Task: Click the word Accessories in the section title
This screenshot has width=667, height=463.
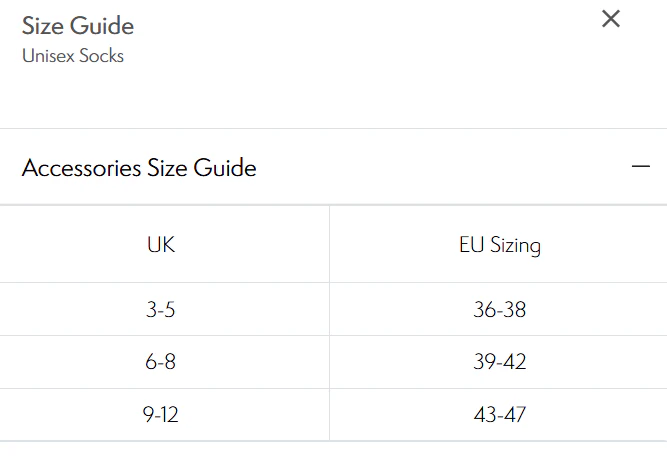Action: point(81,168)
